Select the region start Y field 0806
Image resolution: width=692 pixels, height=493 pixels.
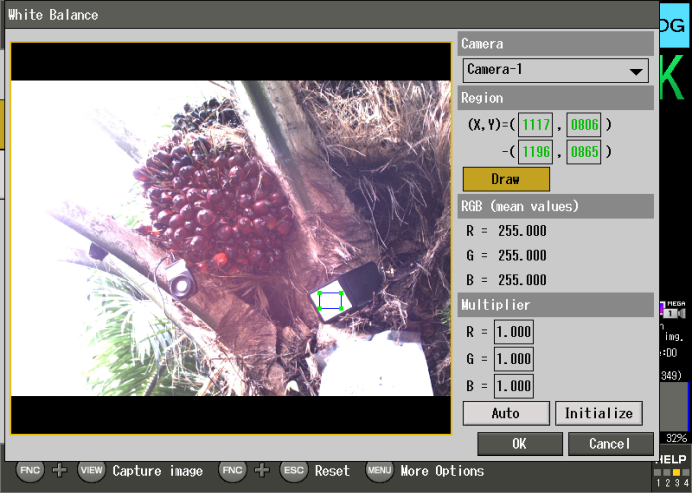[585, 125]
